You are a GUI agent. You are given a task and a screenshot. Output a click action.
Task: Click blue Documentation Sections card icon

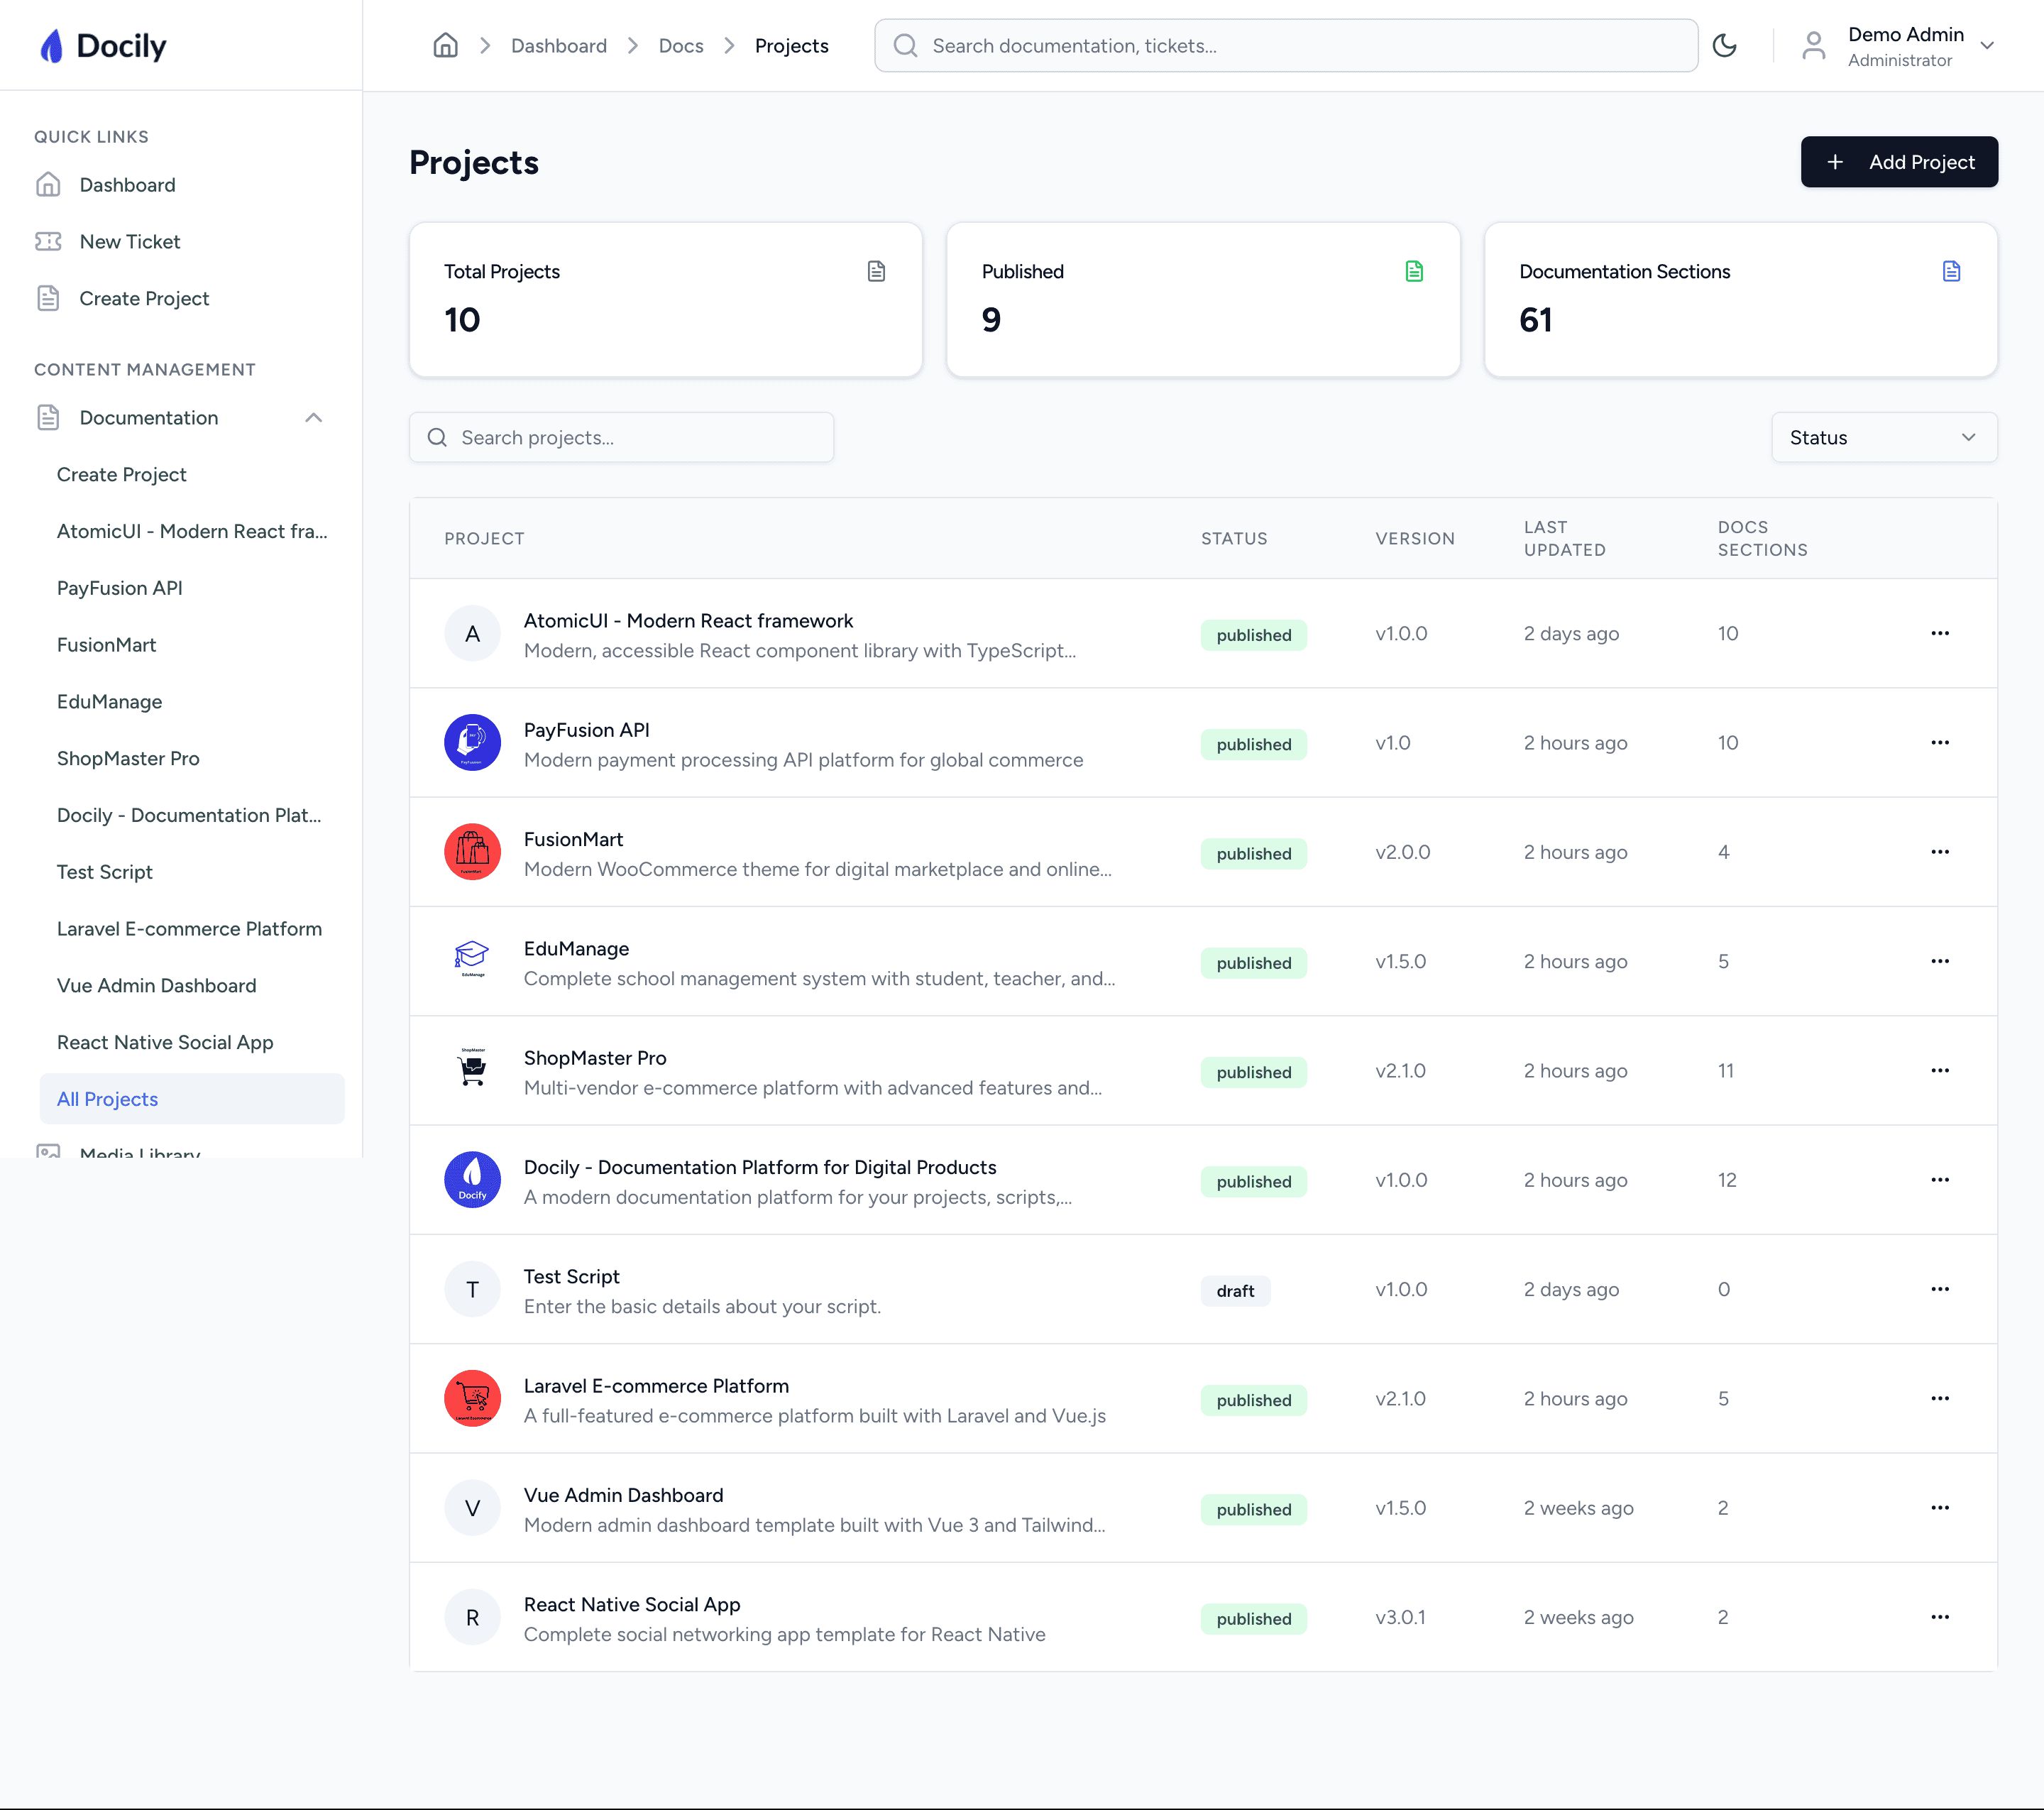coord(1951,271)
